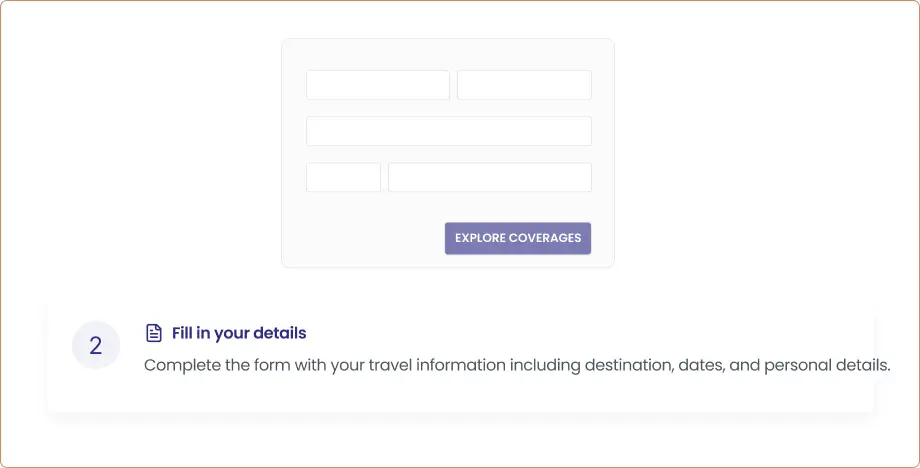Click the bottom-right field above EXPLORE COVERAGES
920x468 pixels.
coord(489,177)
